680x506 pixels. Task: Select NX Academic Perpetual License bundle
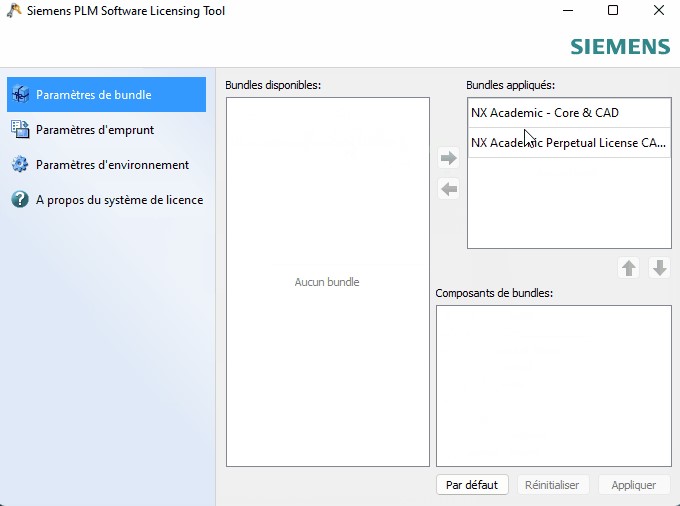[x=569, y=143]
